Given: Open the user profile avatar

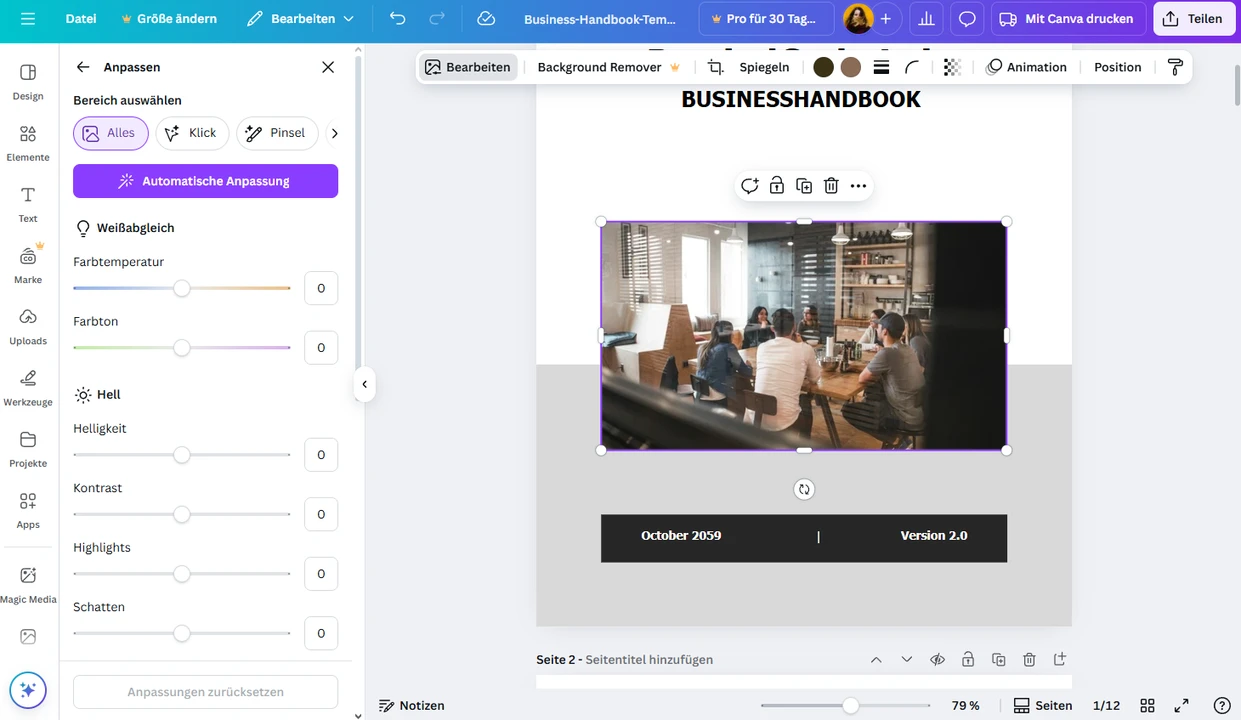Looking at the screenshot, I should click(858, 19).
